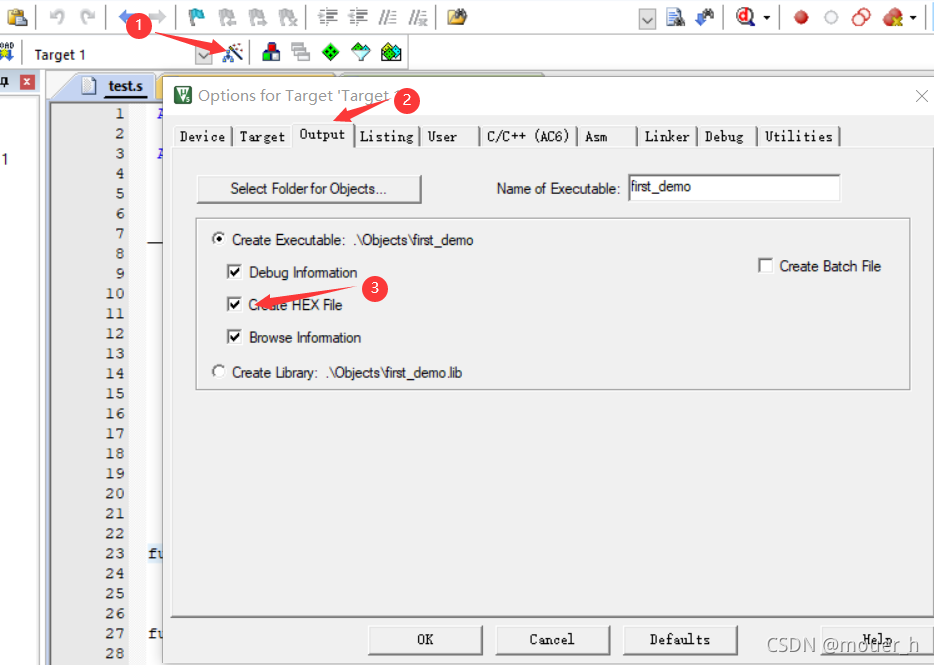Click Select Software Packs icon
The width and height of the screenshot is (934, 665).
click(360, 52)
